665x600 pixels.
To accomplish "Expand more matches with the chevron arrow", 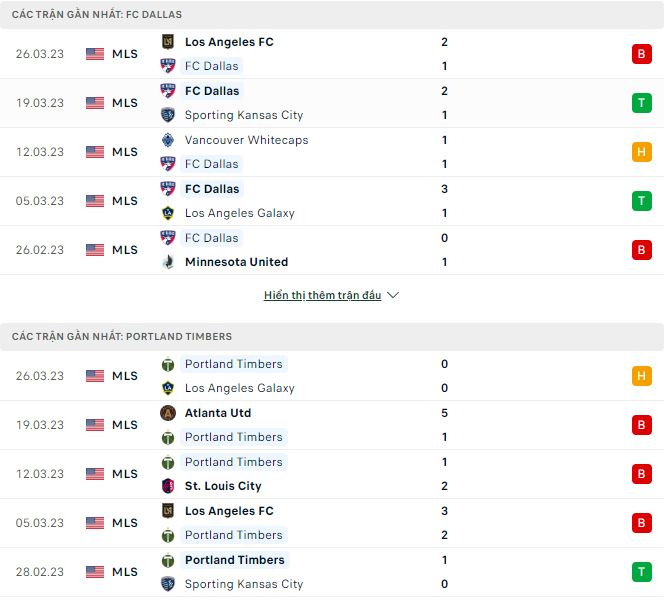I will pyautogui.click(x=393, y=296).
